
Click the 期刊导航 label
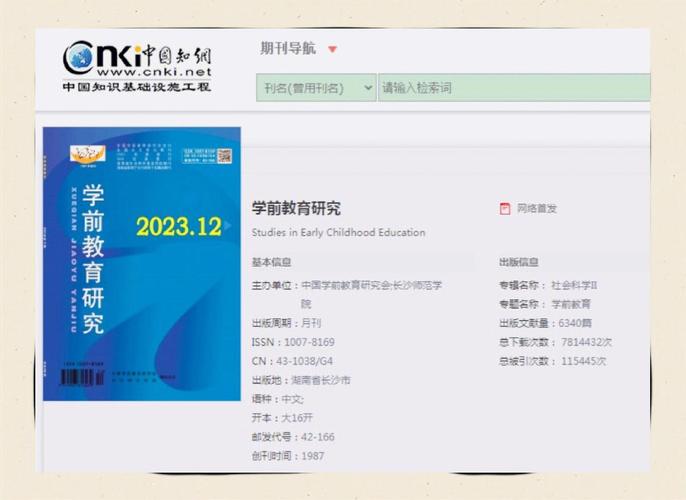pos(288,48)
